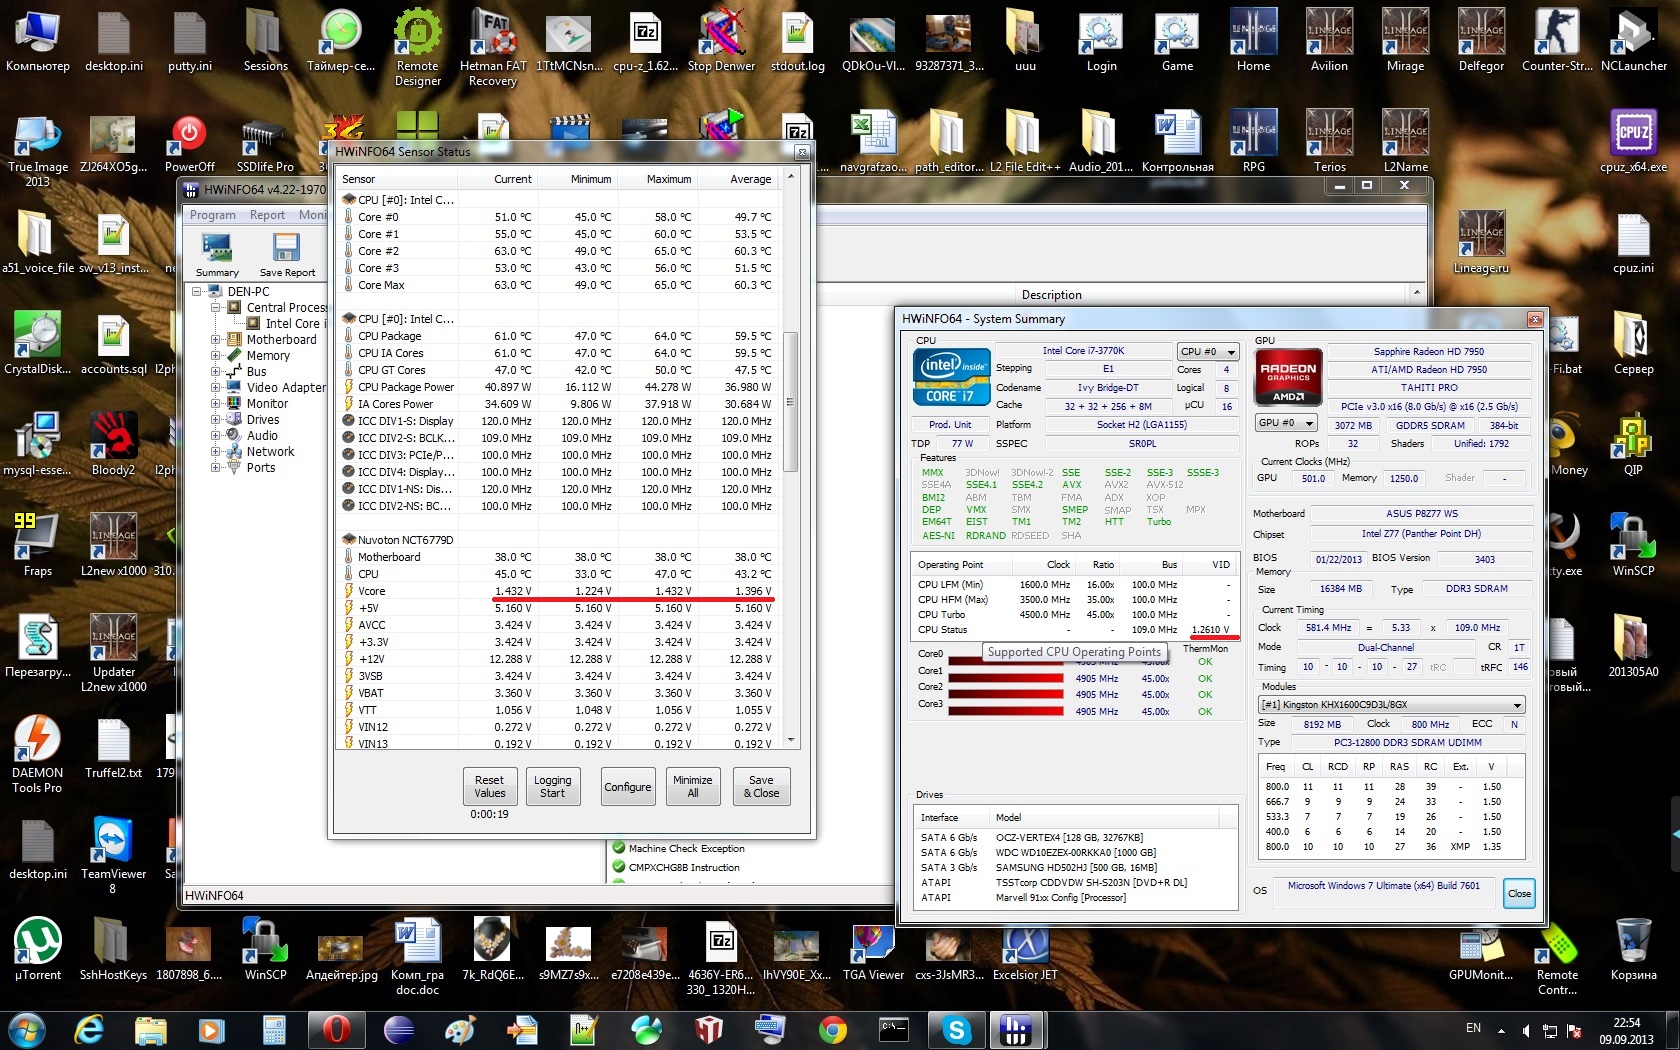Open Excelsior JET desktop icon
1680x1050 pixels.
(1025, 950)
